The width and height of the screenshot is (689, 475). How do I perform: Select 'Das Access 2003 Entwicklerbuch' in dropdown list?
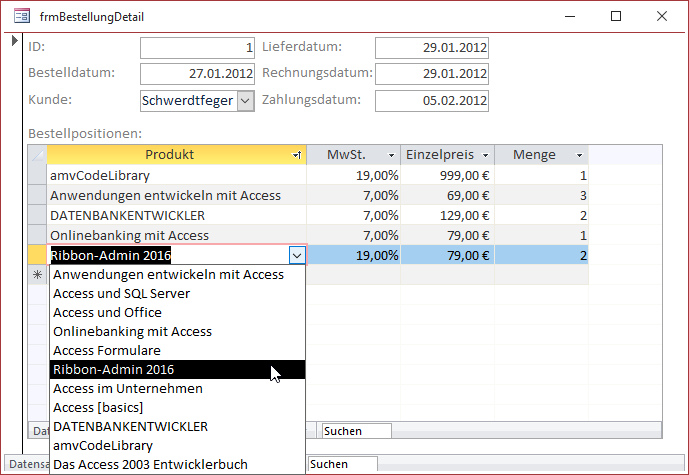coord(178,464)
